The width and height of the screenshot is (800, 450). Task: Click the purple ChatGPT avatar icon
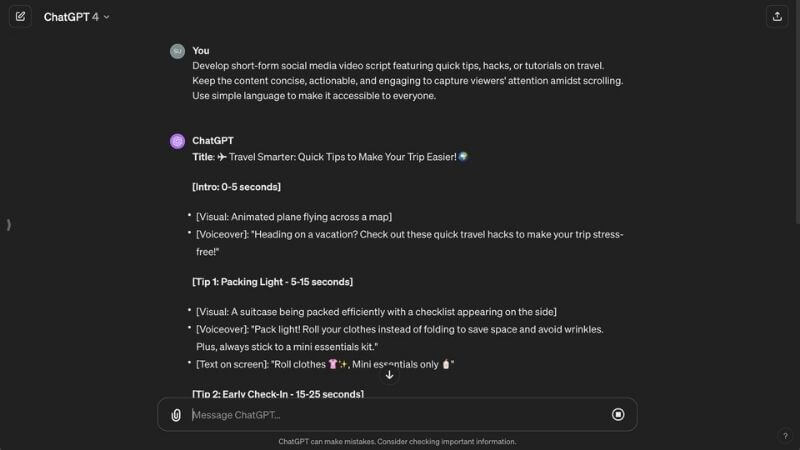click(177, 141)
